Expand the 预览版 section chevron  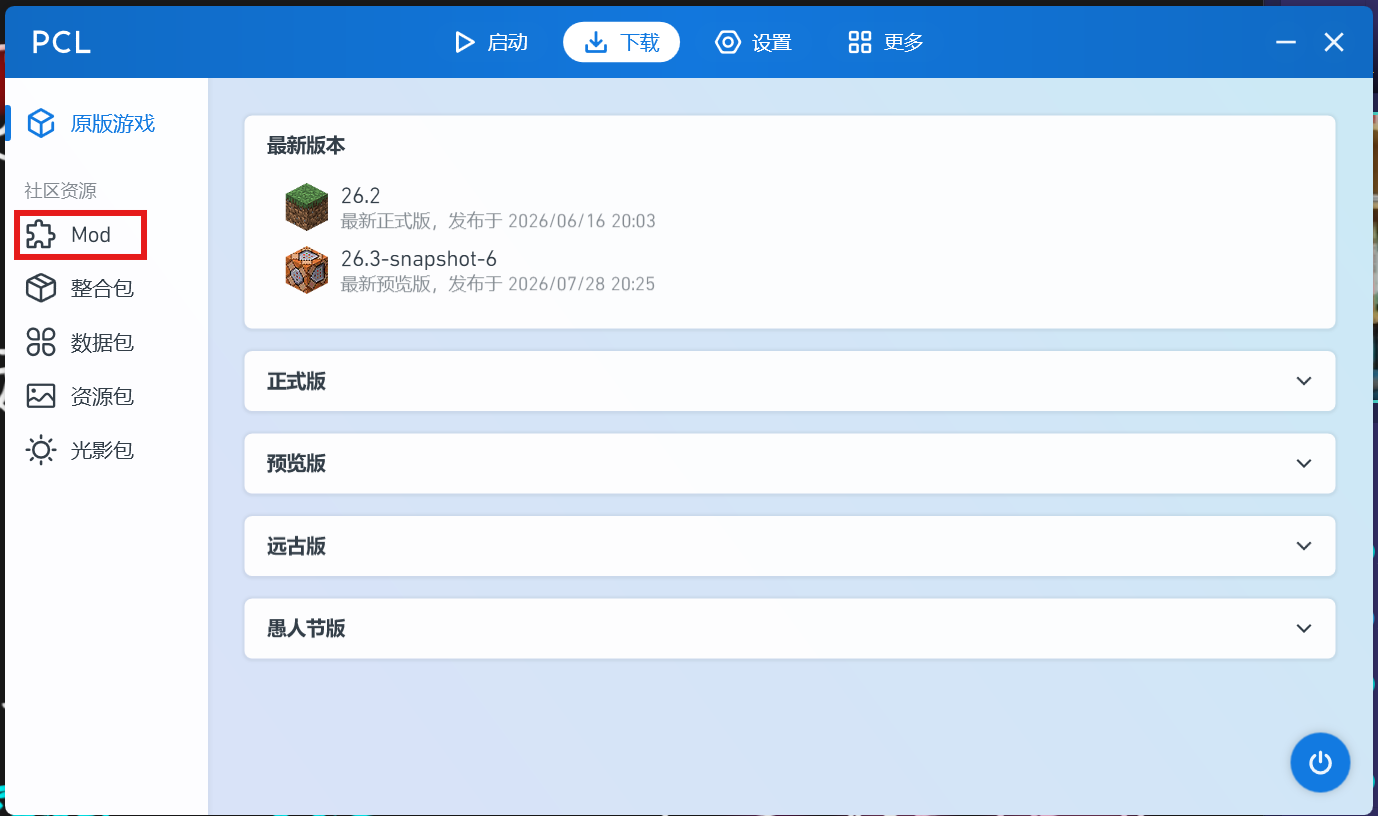[1303, 463]
